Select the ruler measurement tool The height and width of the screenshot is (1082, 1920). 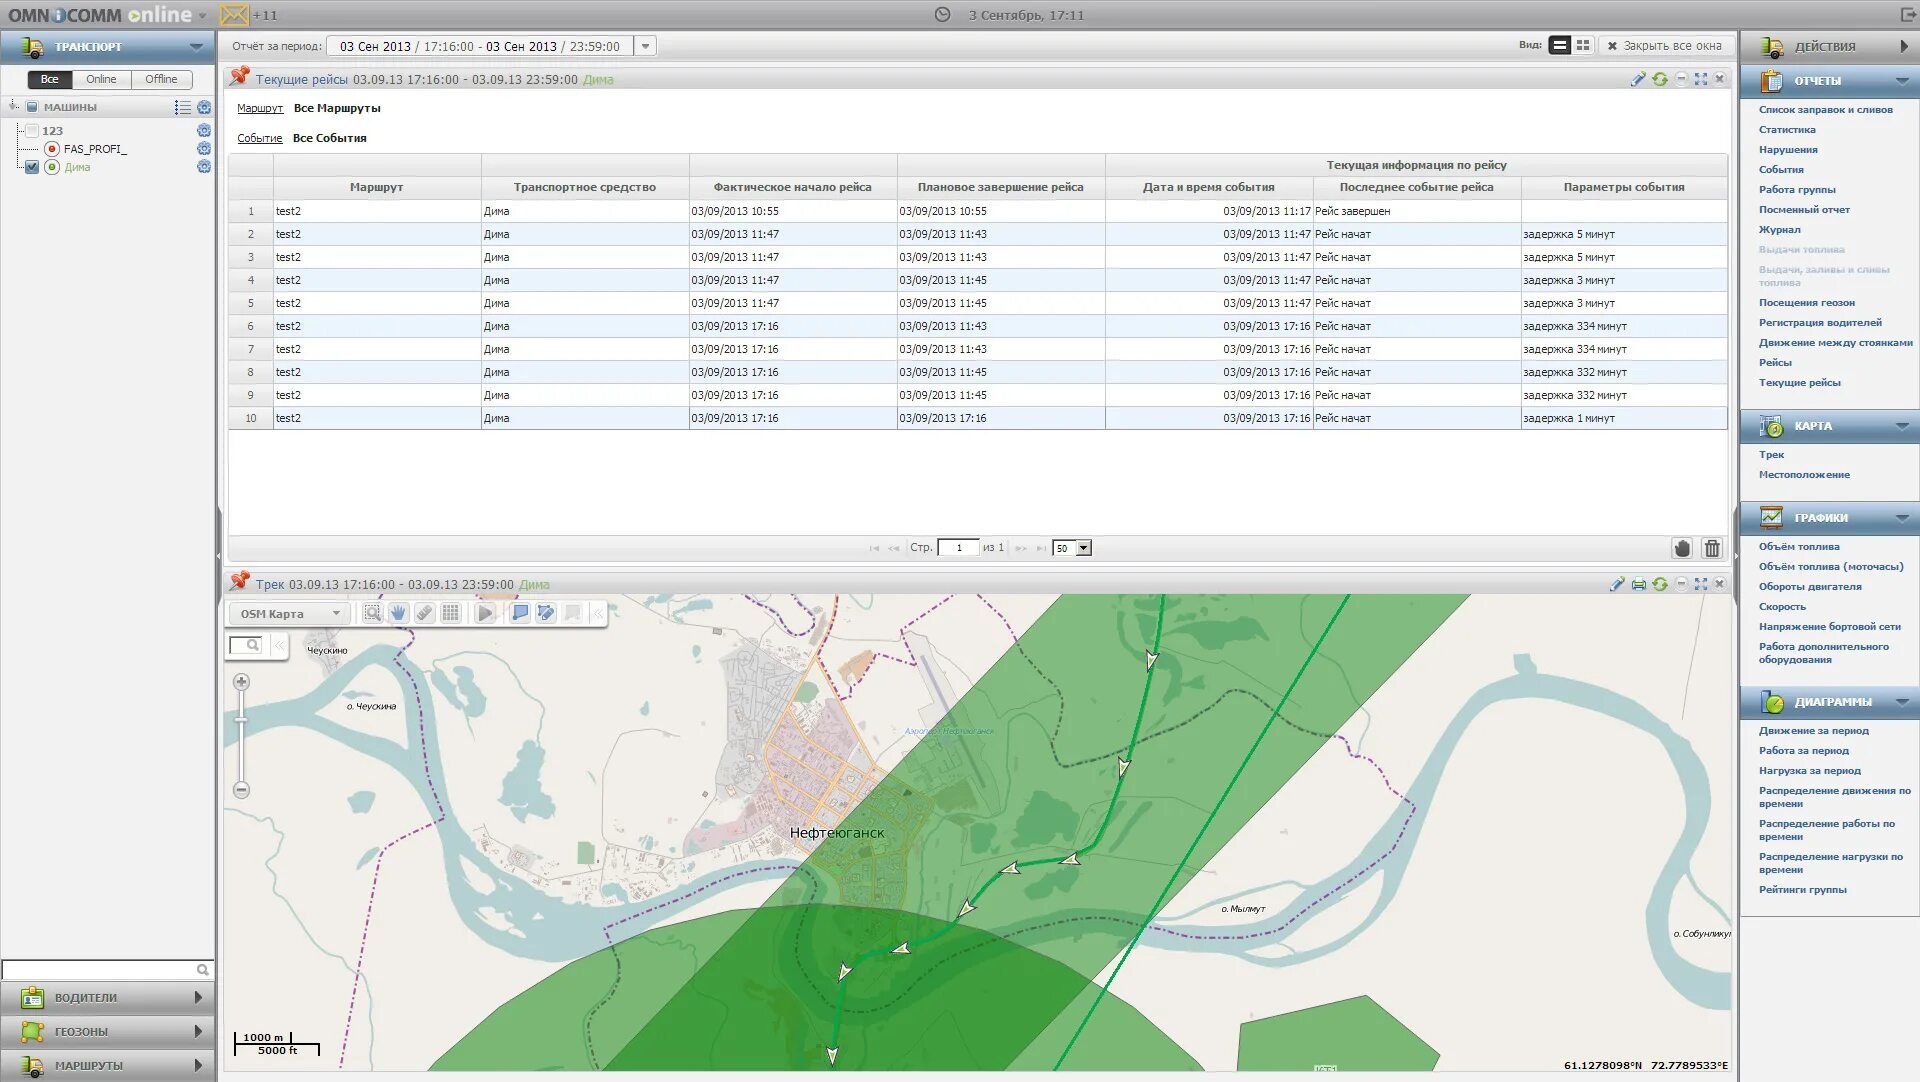point(424,613)
